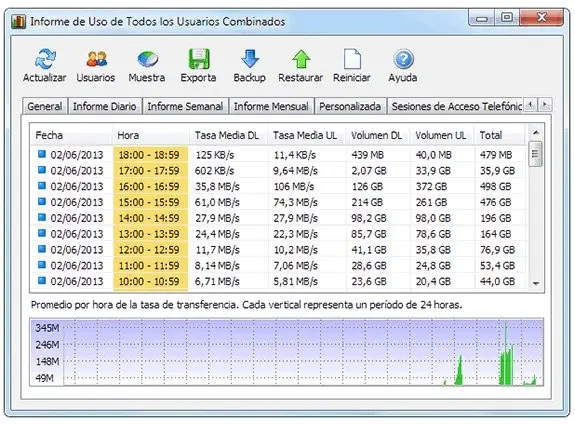
Task: Show previous tabs with left scroll arrow
Action: [x=530, y=105]
